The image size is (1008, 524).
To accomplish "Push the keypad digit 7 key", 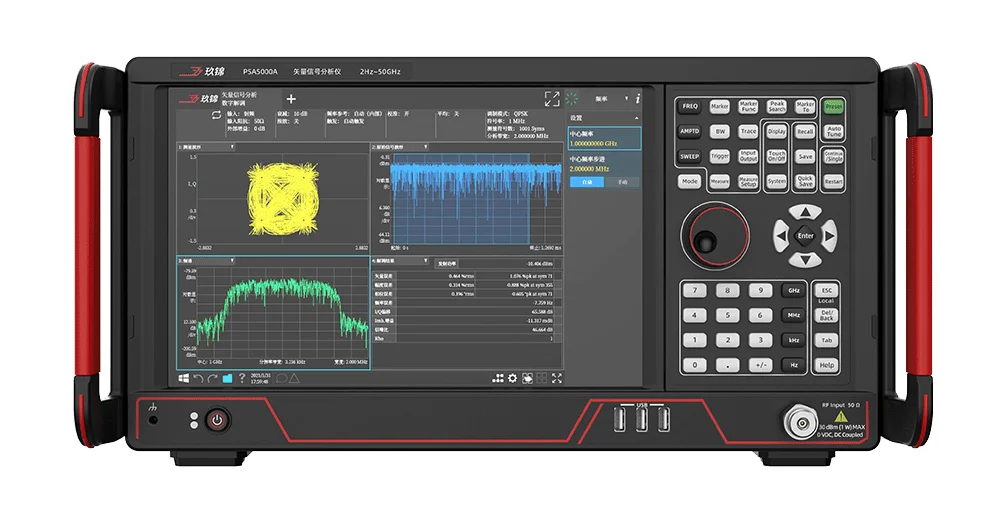I will tap(694, 291).
